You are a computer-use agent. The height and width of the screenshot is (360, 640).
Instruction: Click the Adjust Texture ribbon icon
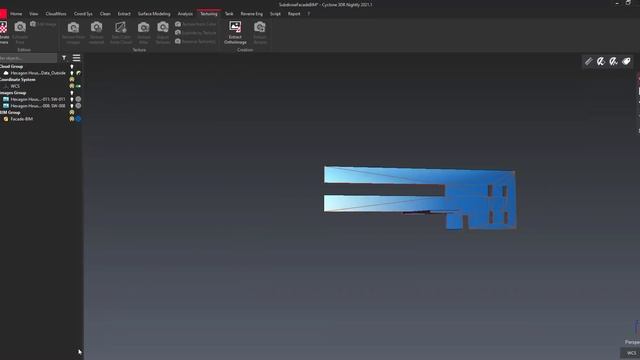click(162, 27)
